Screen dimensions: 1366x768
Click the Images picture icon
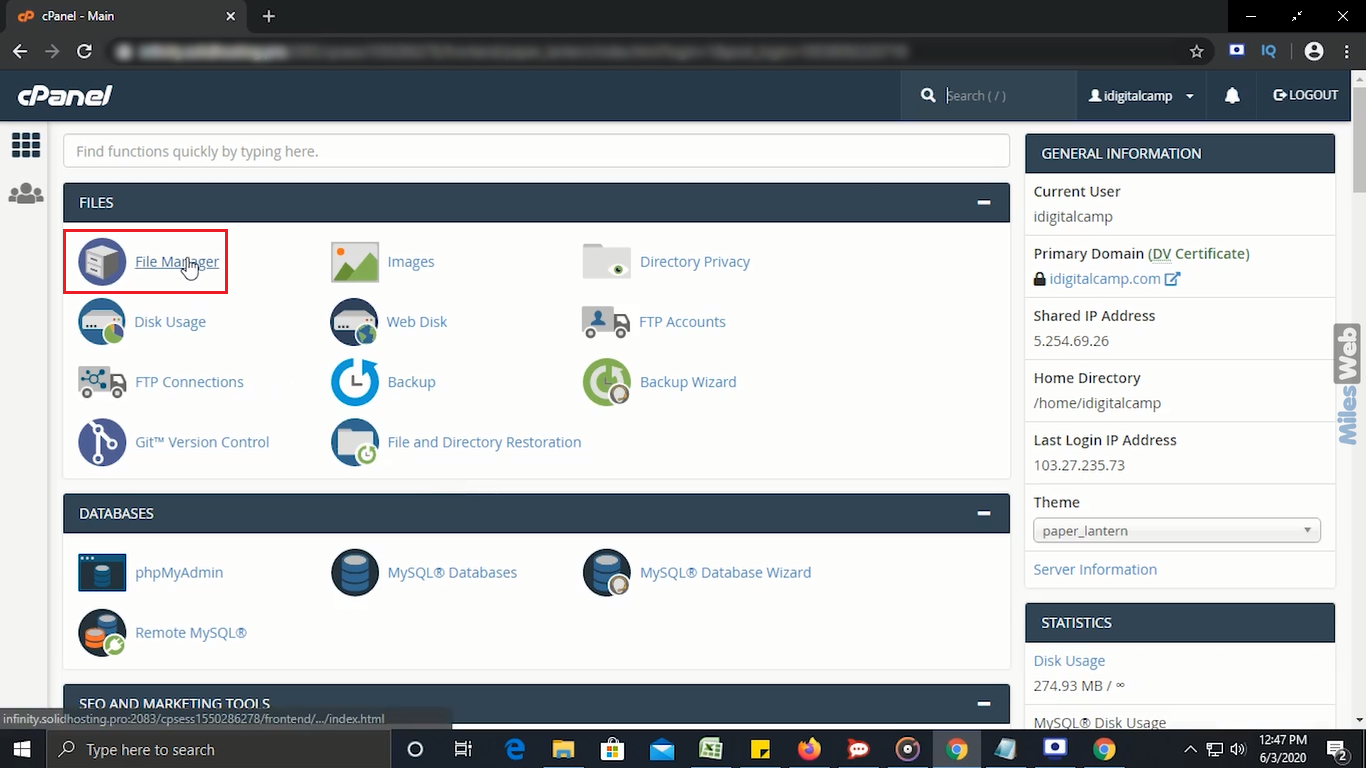tap(355, 262)
